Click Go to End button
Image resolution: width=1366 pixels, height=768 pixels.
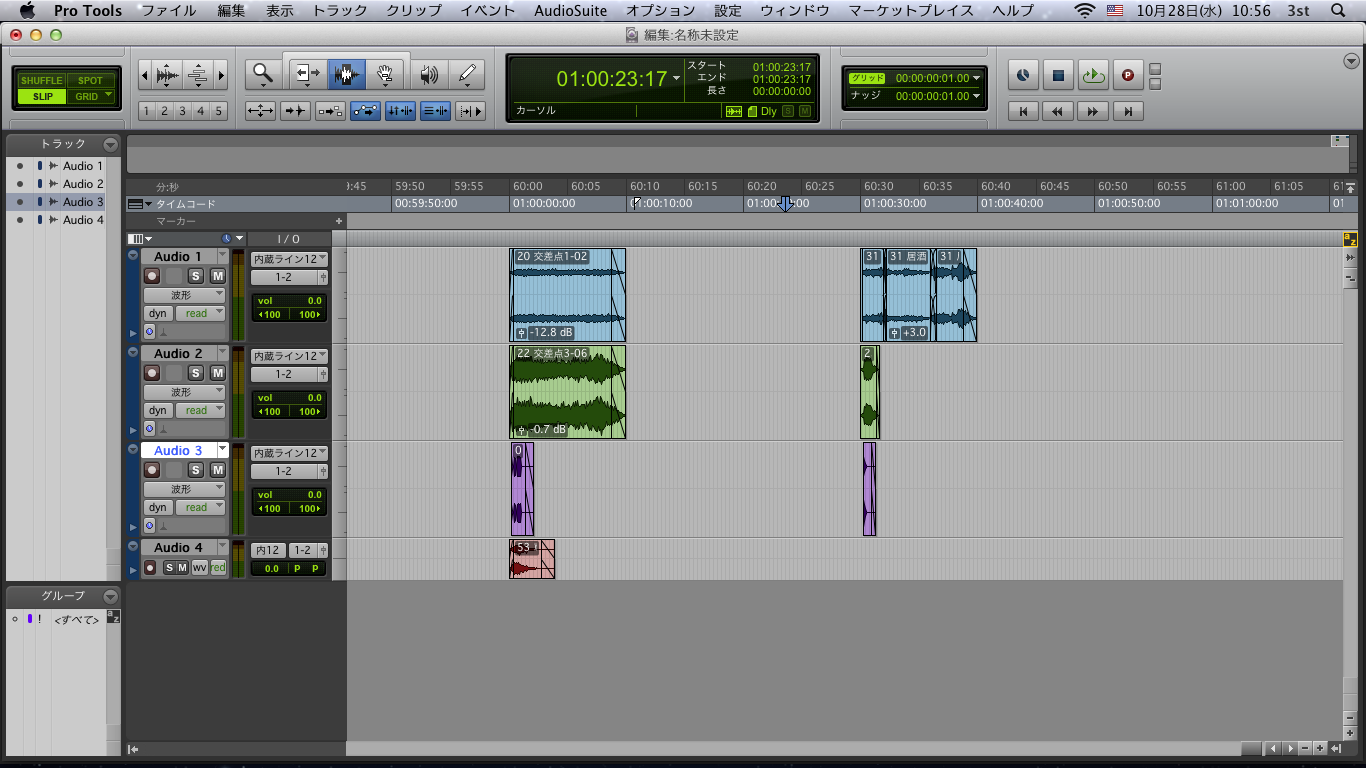pyautogui.click(x=1128, y=111)
